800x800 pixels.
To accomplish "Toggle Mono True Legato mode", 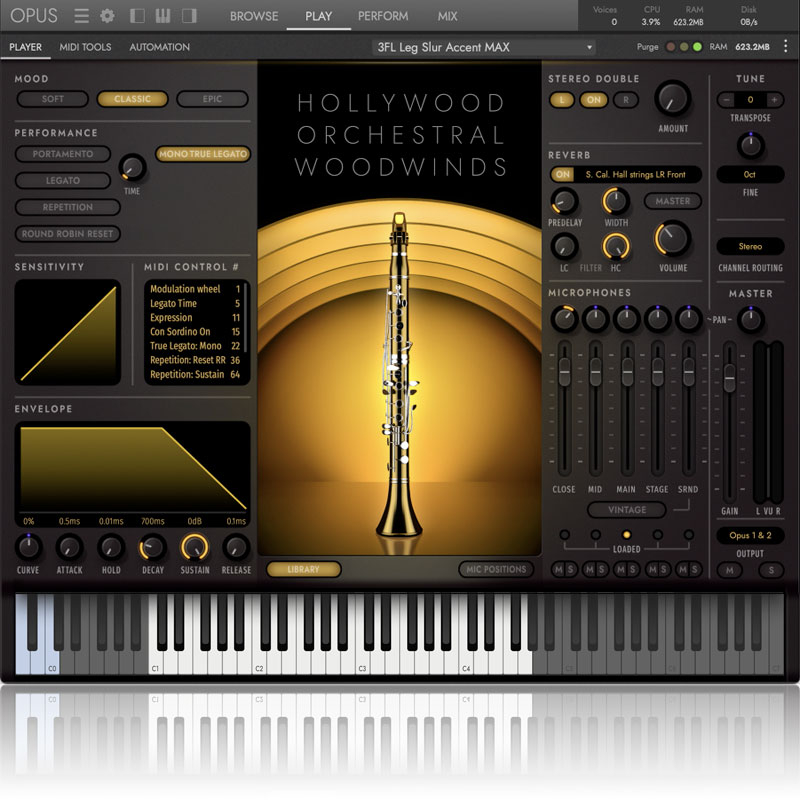I will point(203,154).
